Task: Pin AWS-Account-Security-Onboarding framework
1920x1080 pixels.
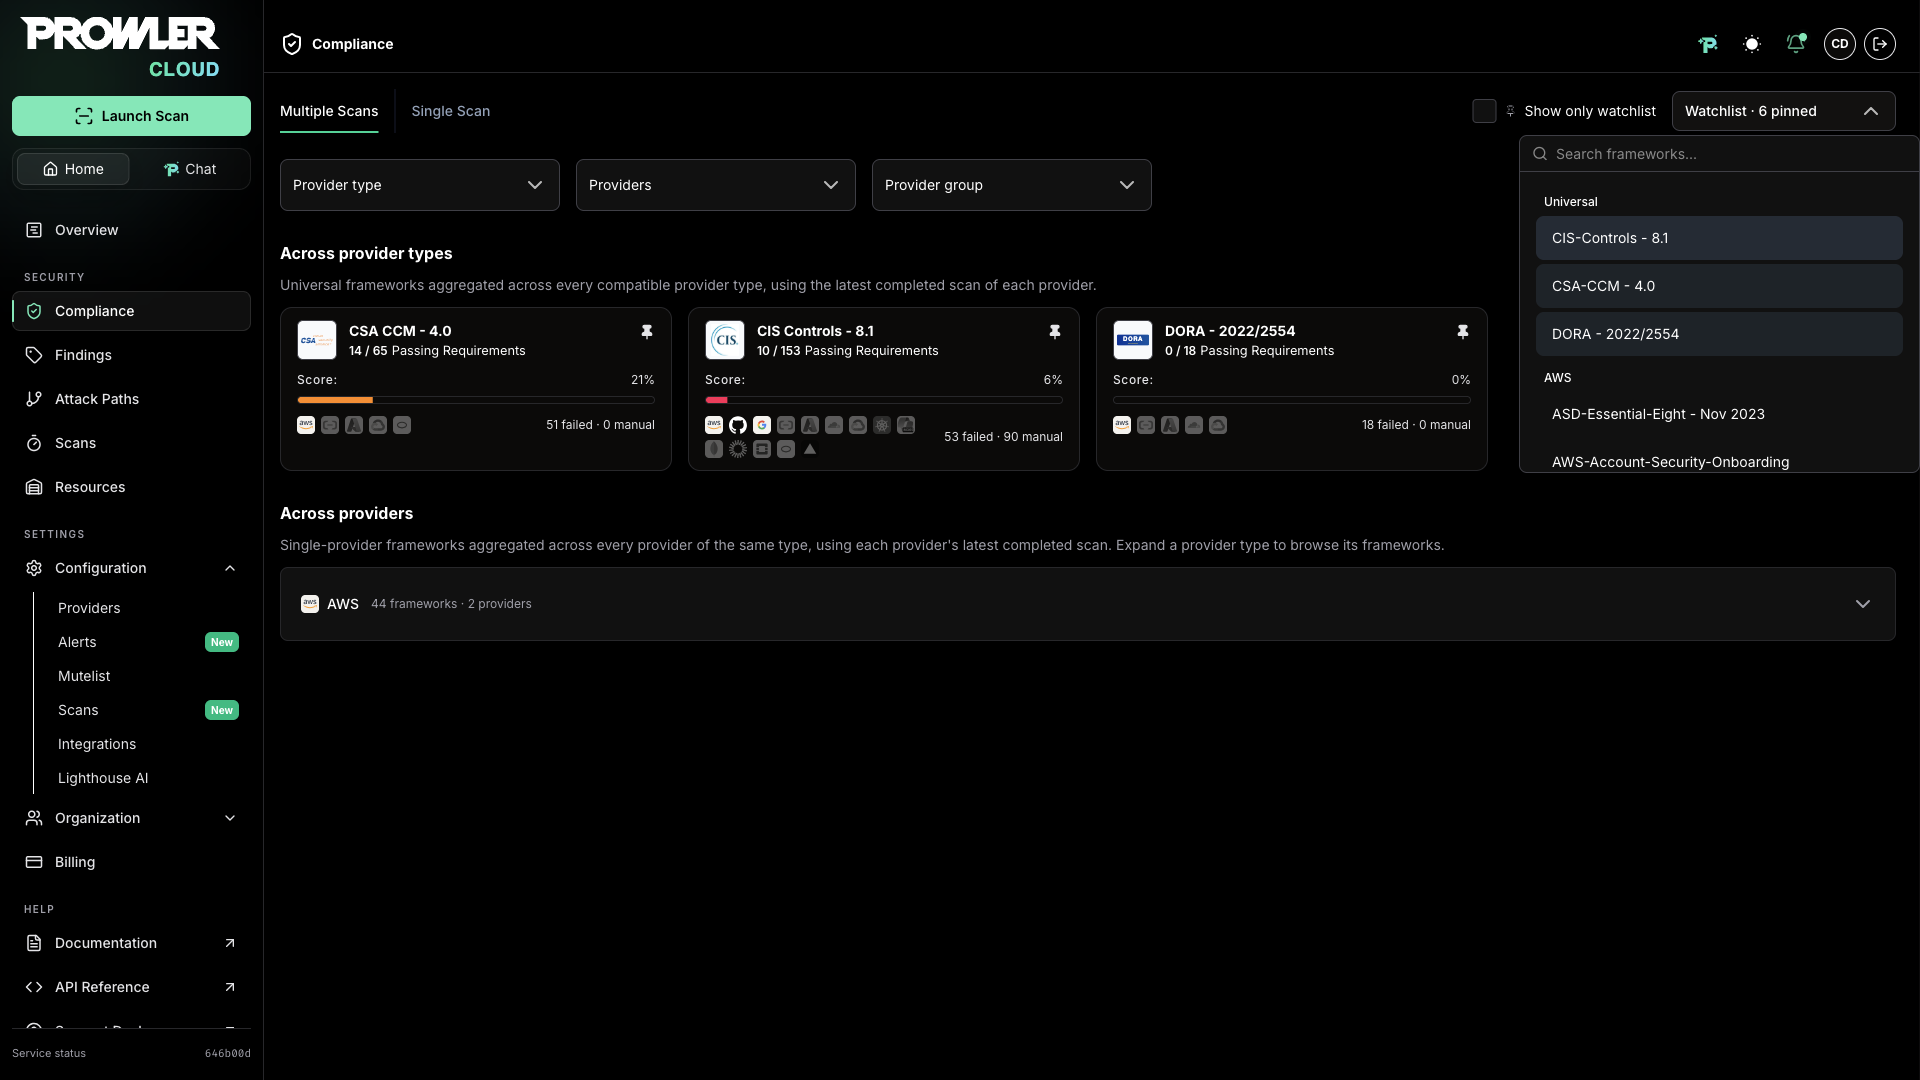Action: (x=1719, y=461)
